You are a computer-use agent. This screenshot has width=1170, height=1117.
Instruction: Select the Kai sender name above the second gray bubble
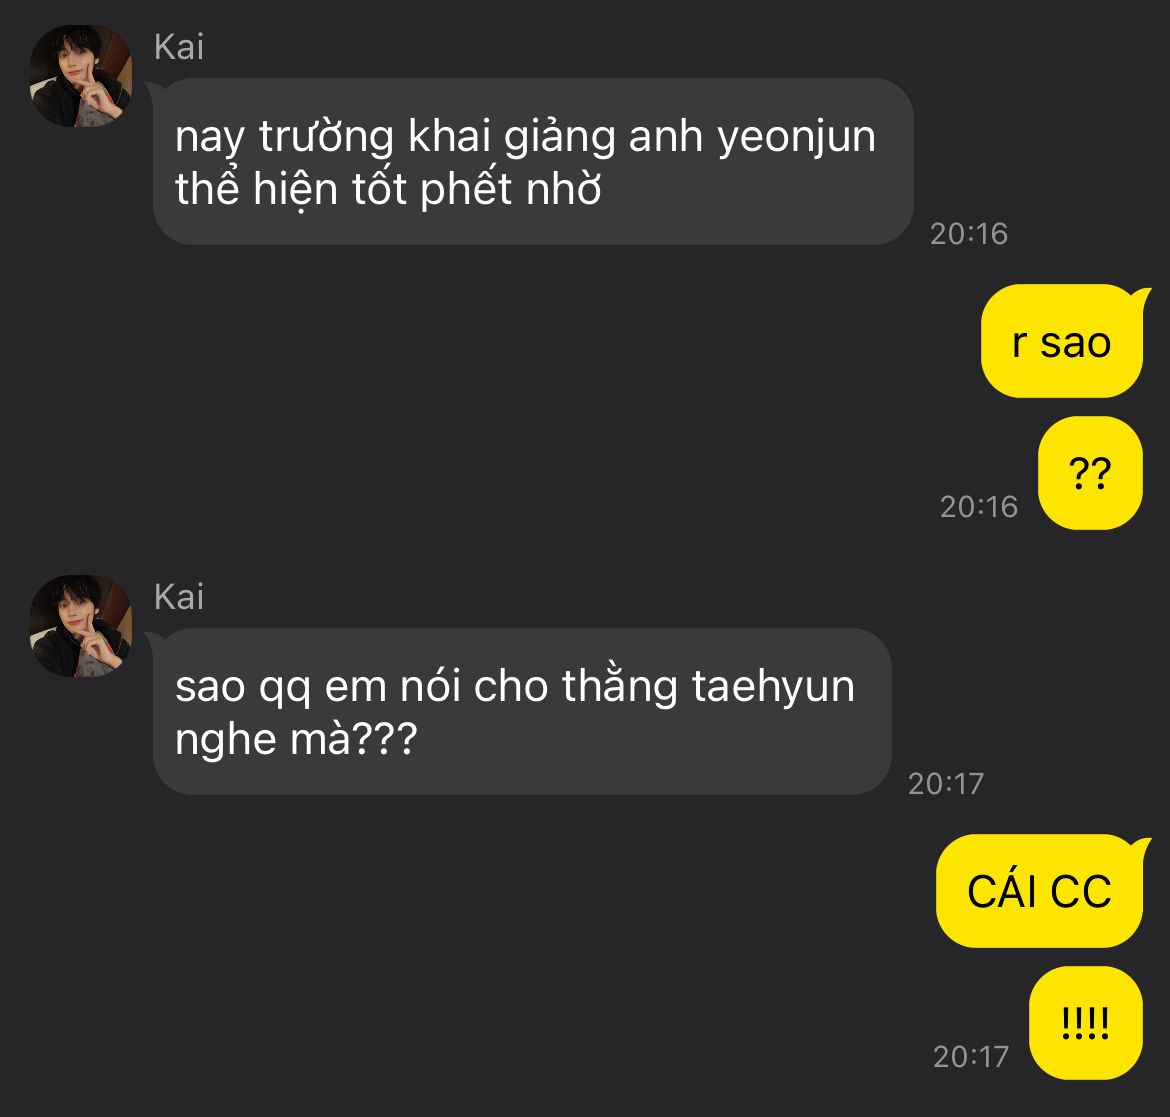tap(178, 597)
